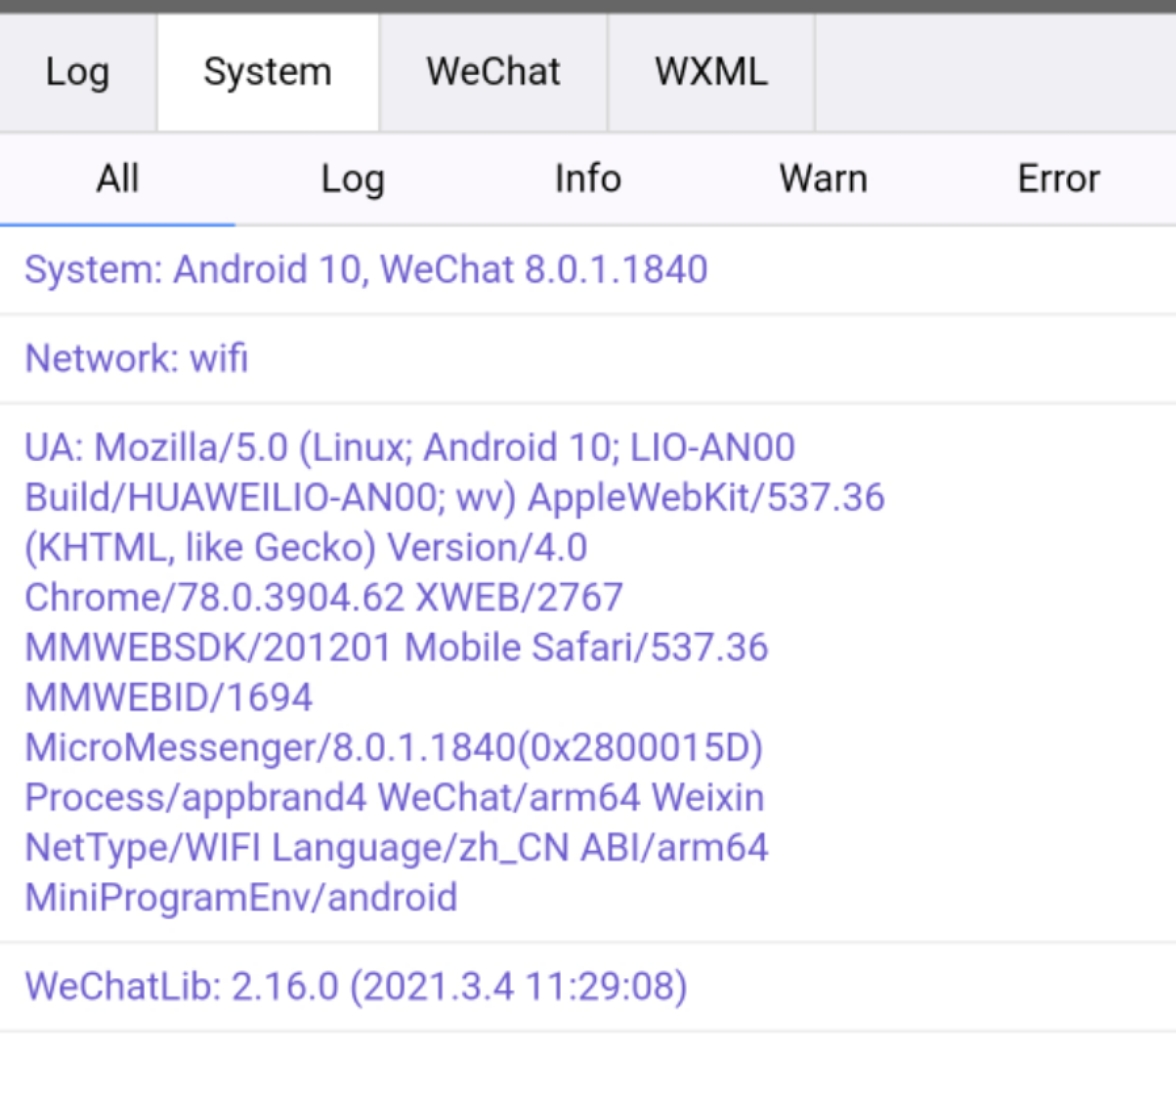Open the WeChat tab
This screenshot has width=1176, height=1108.
[494, 73]
